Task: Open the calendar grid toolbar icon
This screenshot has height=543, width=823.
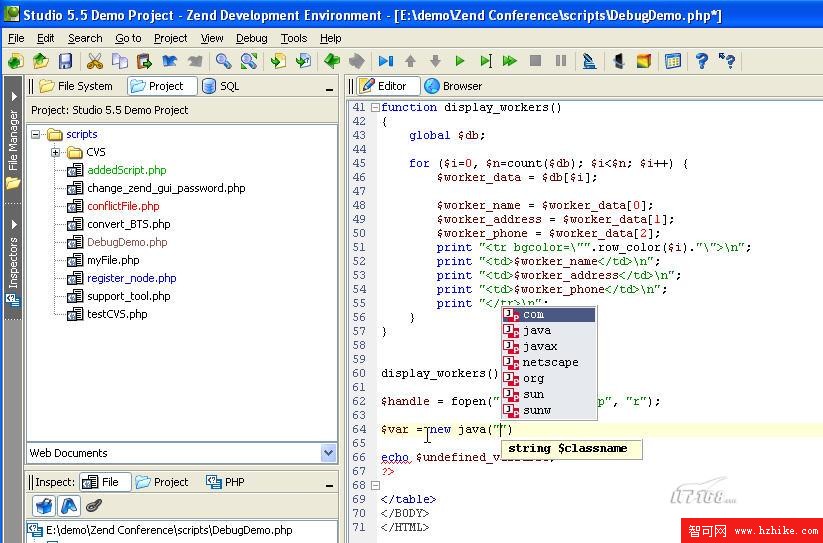Action: click(x=673, y=61)
